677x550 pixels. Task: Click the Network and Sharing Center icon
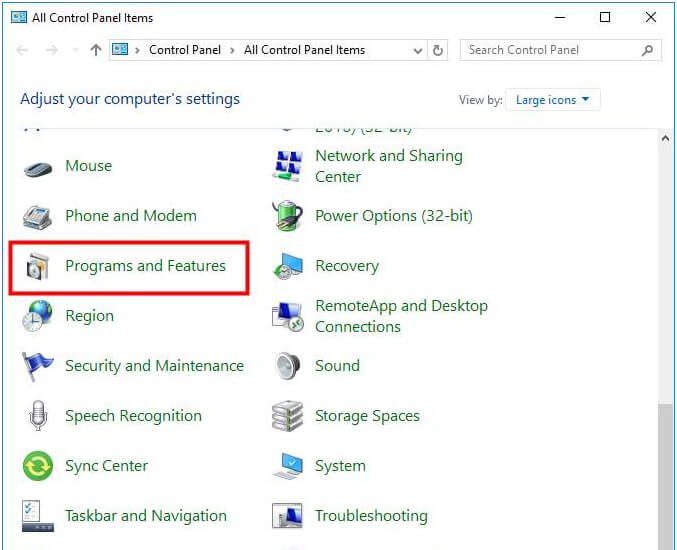pyautogui.click(x=288, y=166)
